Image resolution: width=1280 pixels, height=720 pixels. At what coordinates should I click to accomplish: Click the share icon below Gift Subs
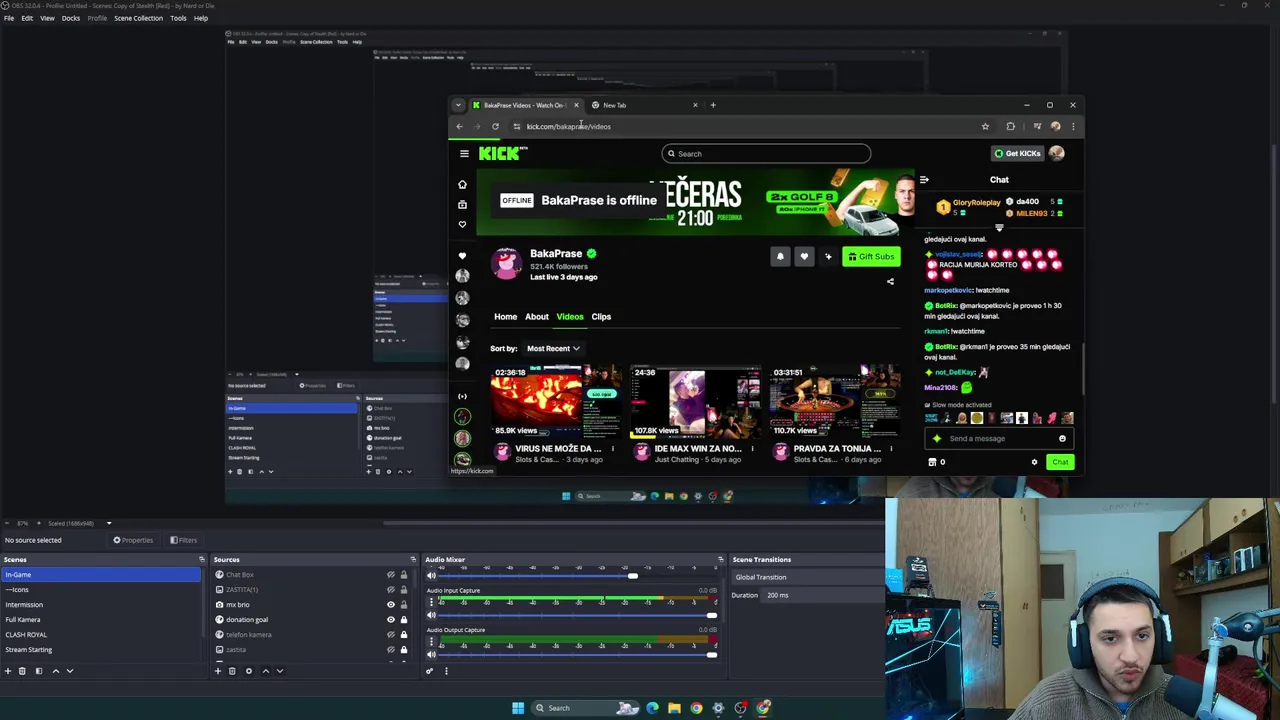coord(890,282)
